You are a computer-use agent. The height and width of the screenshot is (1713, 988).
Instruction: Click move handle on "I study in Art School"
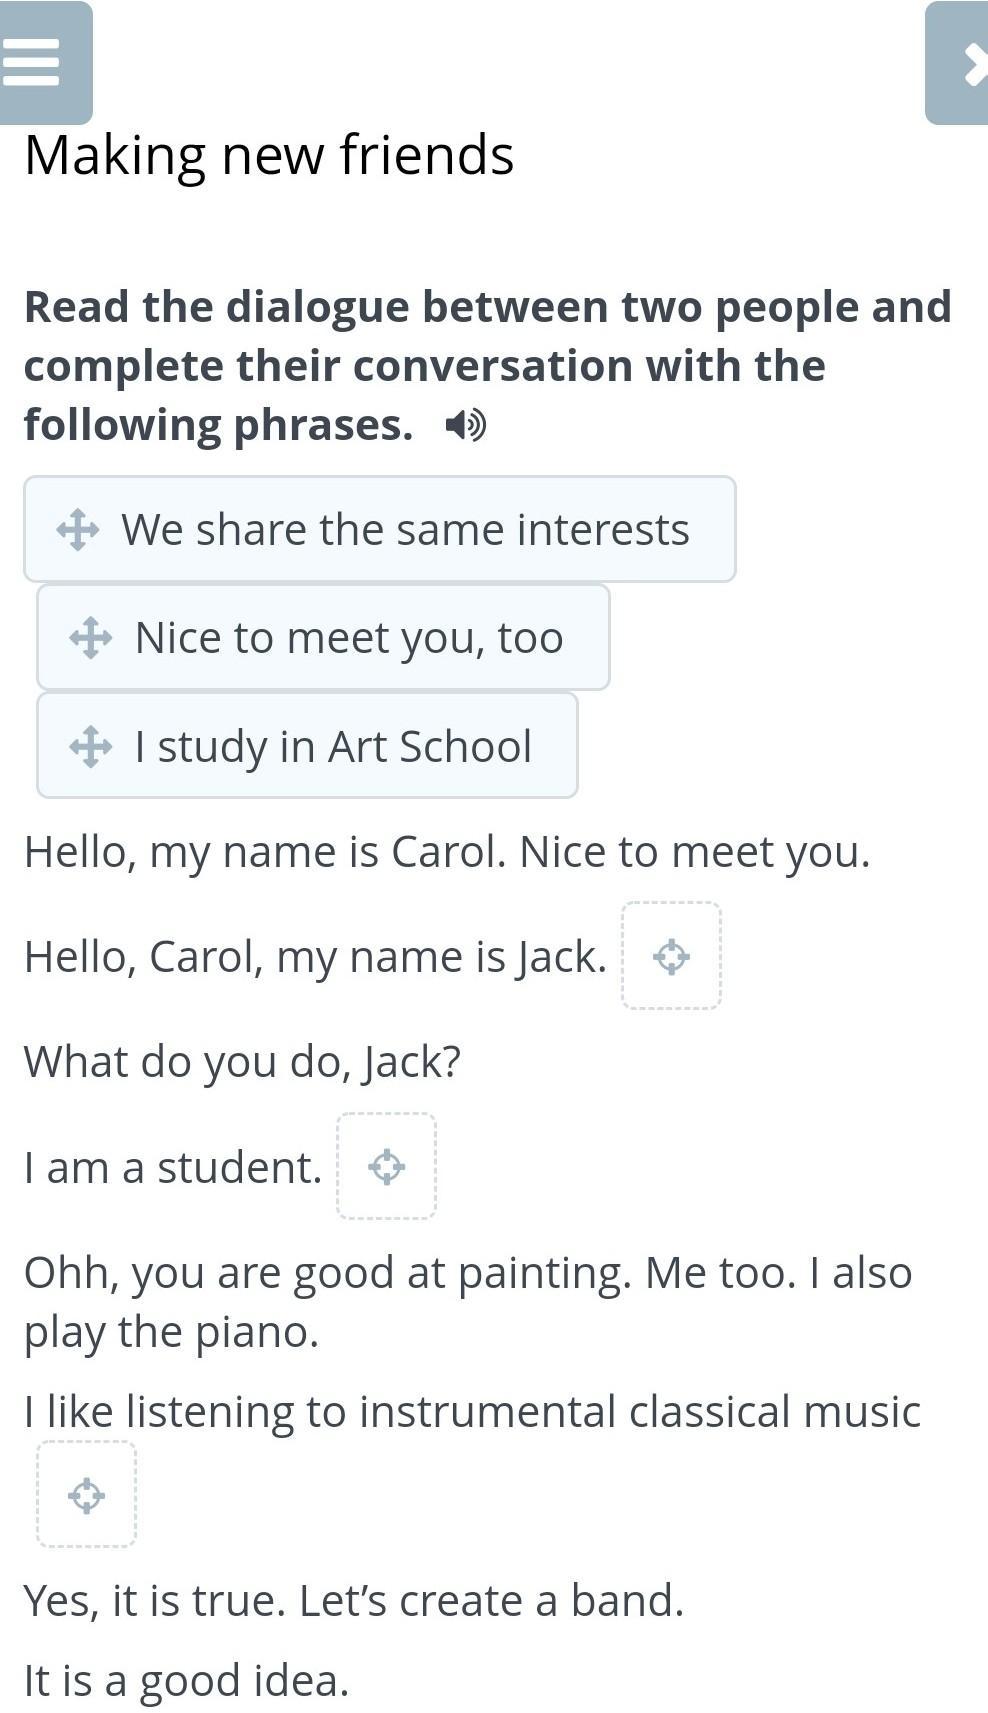(90, 746)
